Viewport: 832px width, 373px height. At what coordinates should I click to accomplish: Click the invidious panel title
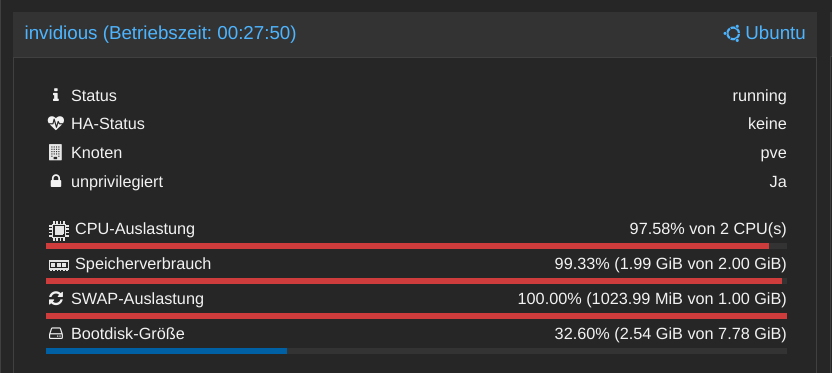click(160, 33)
